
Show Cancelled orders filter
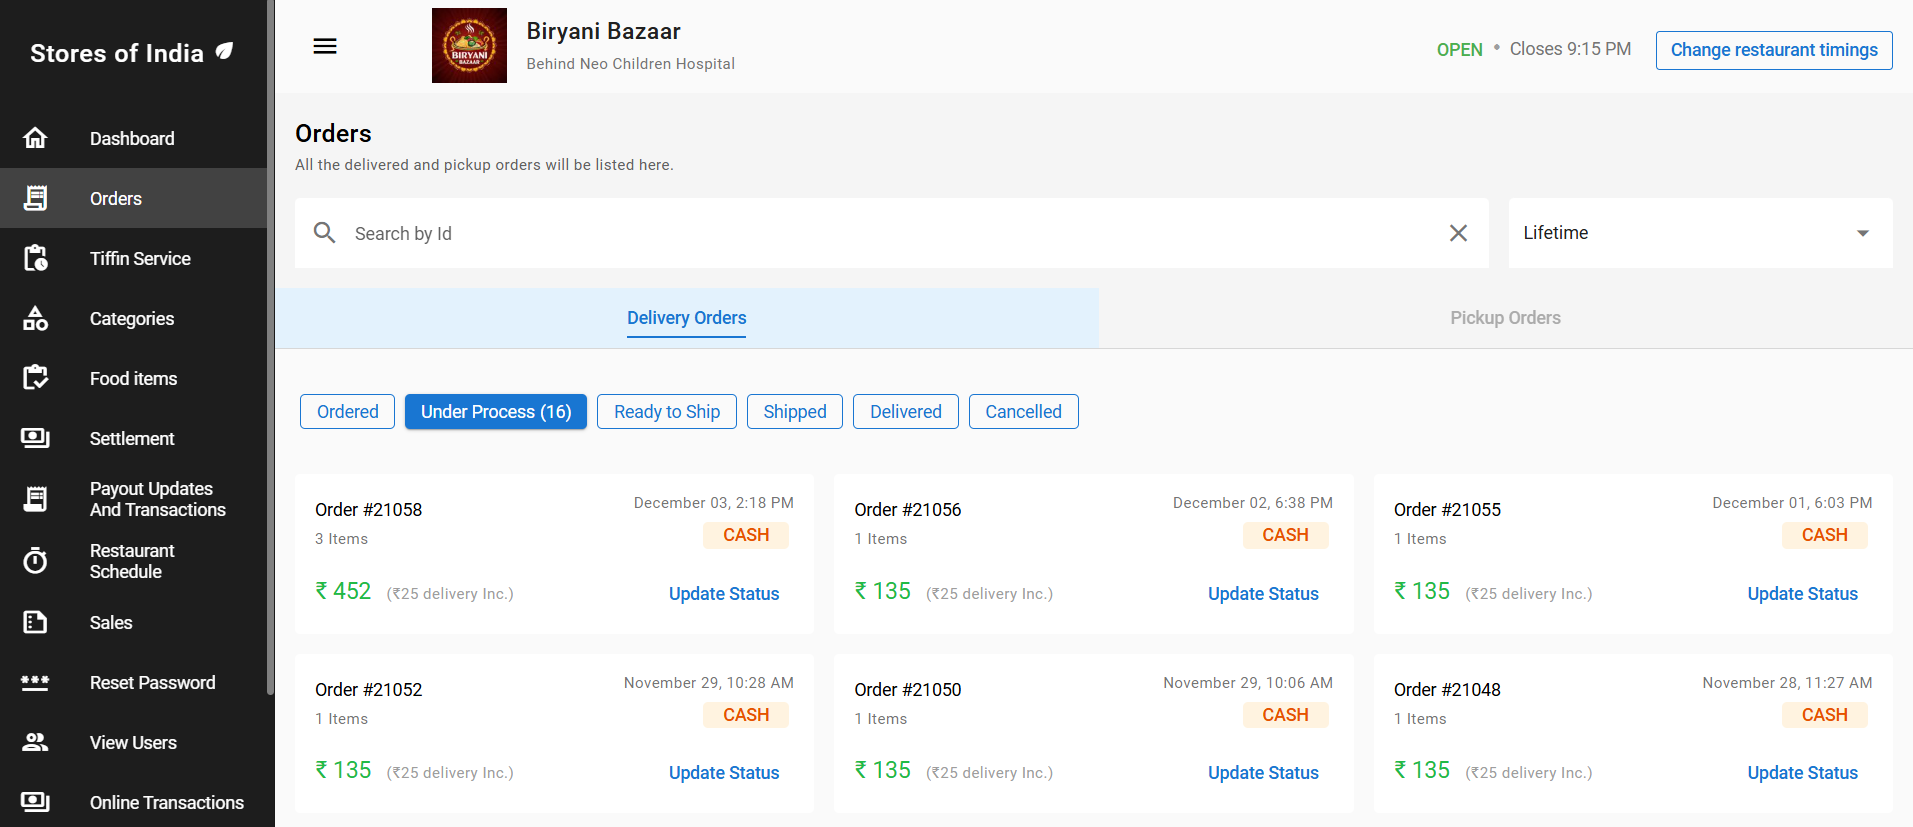coord(1023,412)
